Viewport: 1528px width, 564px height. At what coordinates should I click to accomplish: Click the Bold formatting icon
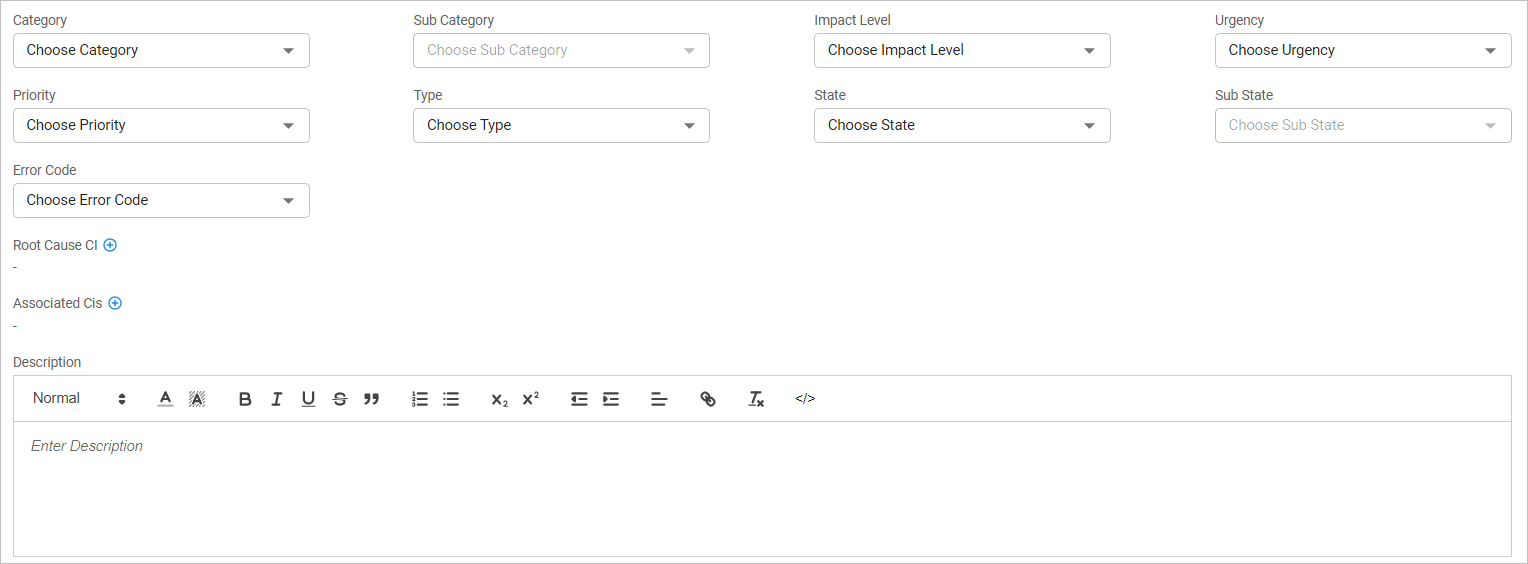[x=245, y=399]
